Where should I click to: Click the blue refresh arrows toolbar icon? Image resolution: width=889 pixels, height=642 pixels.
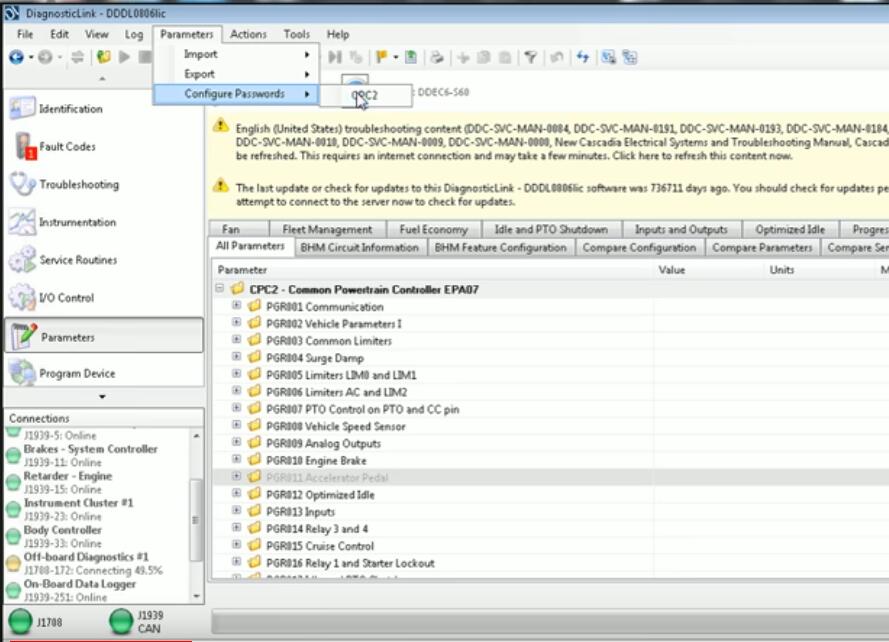(582, 57)
